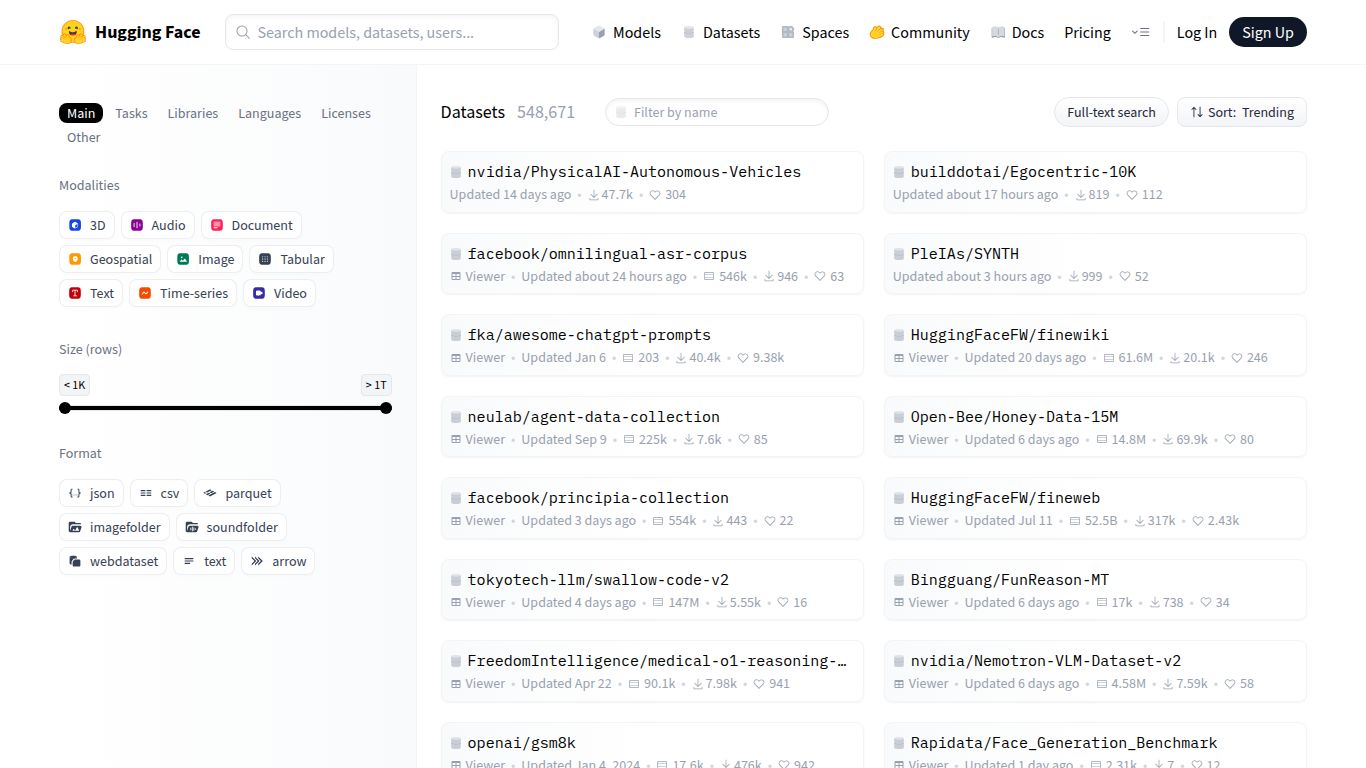
Task: Open the Datasets menu in the navbar
Action: [x=721, y=32]
